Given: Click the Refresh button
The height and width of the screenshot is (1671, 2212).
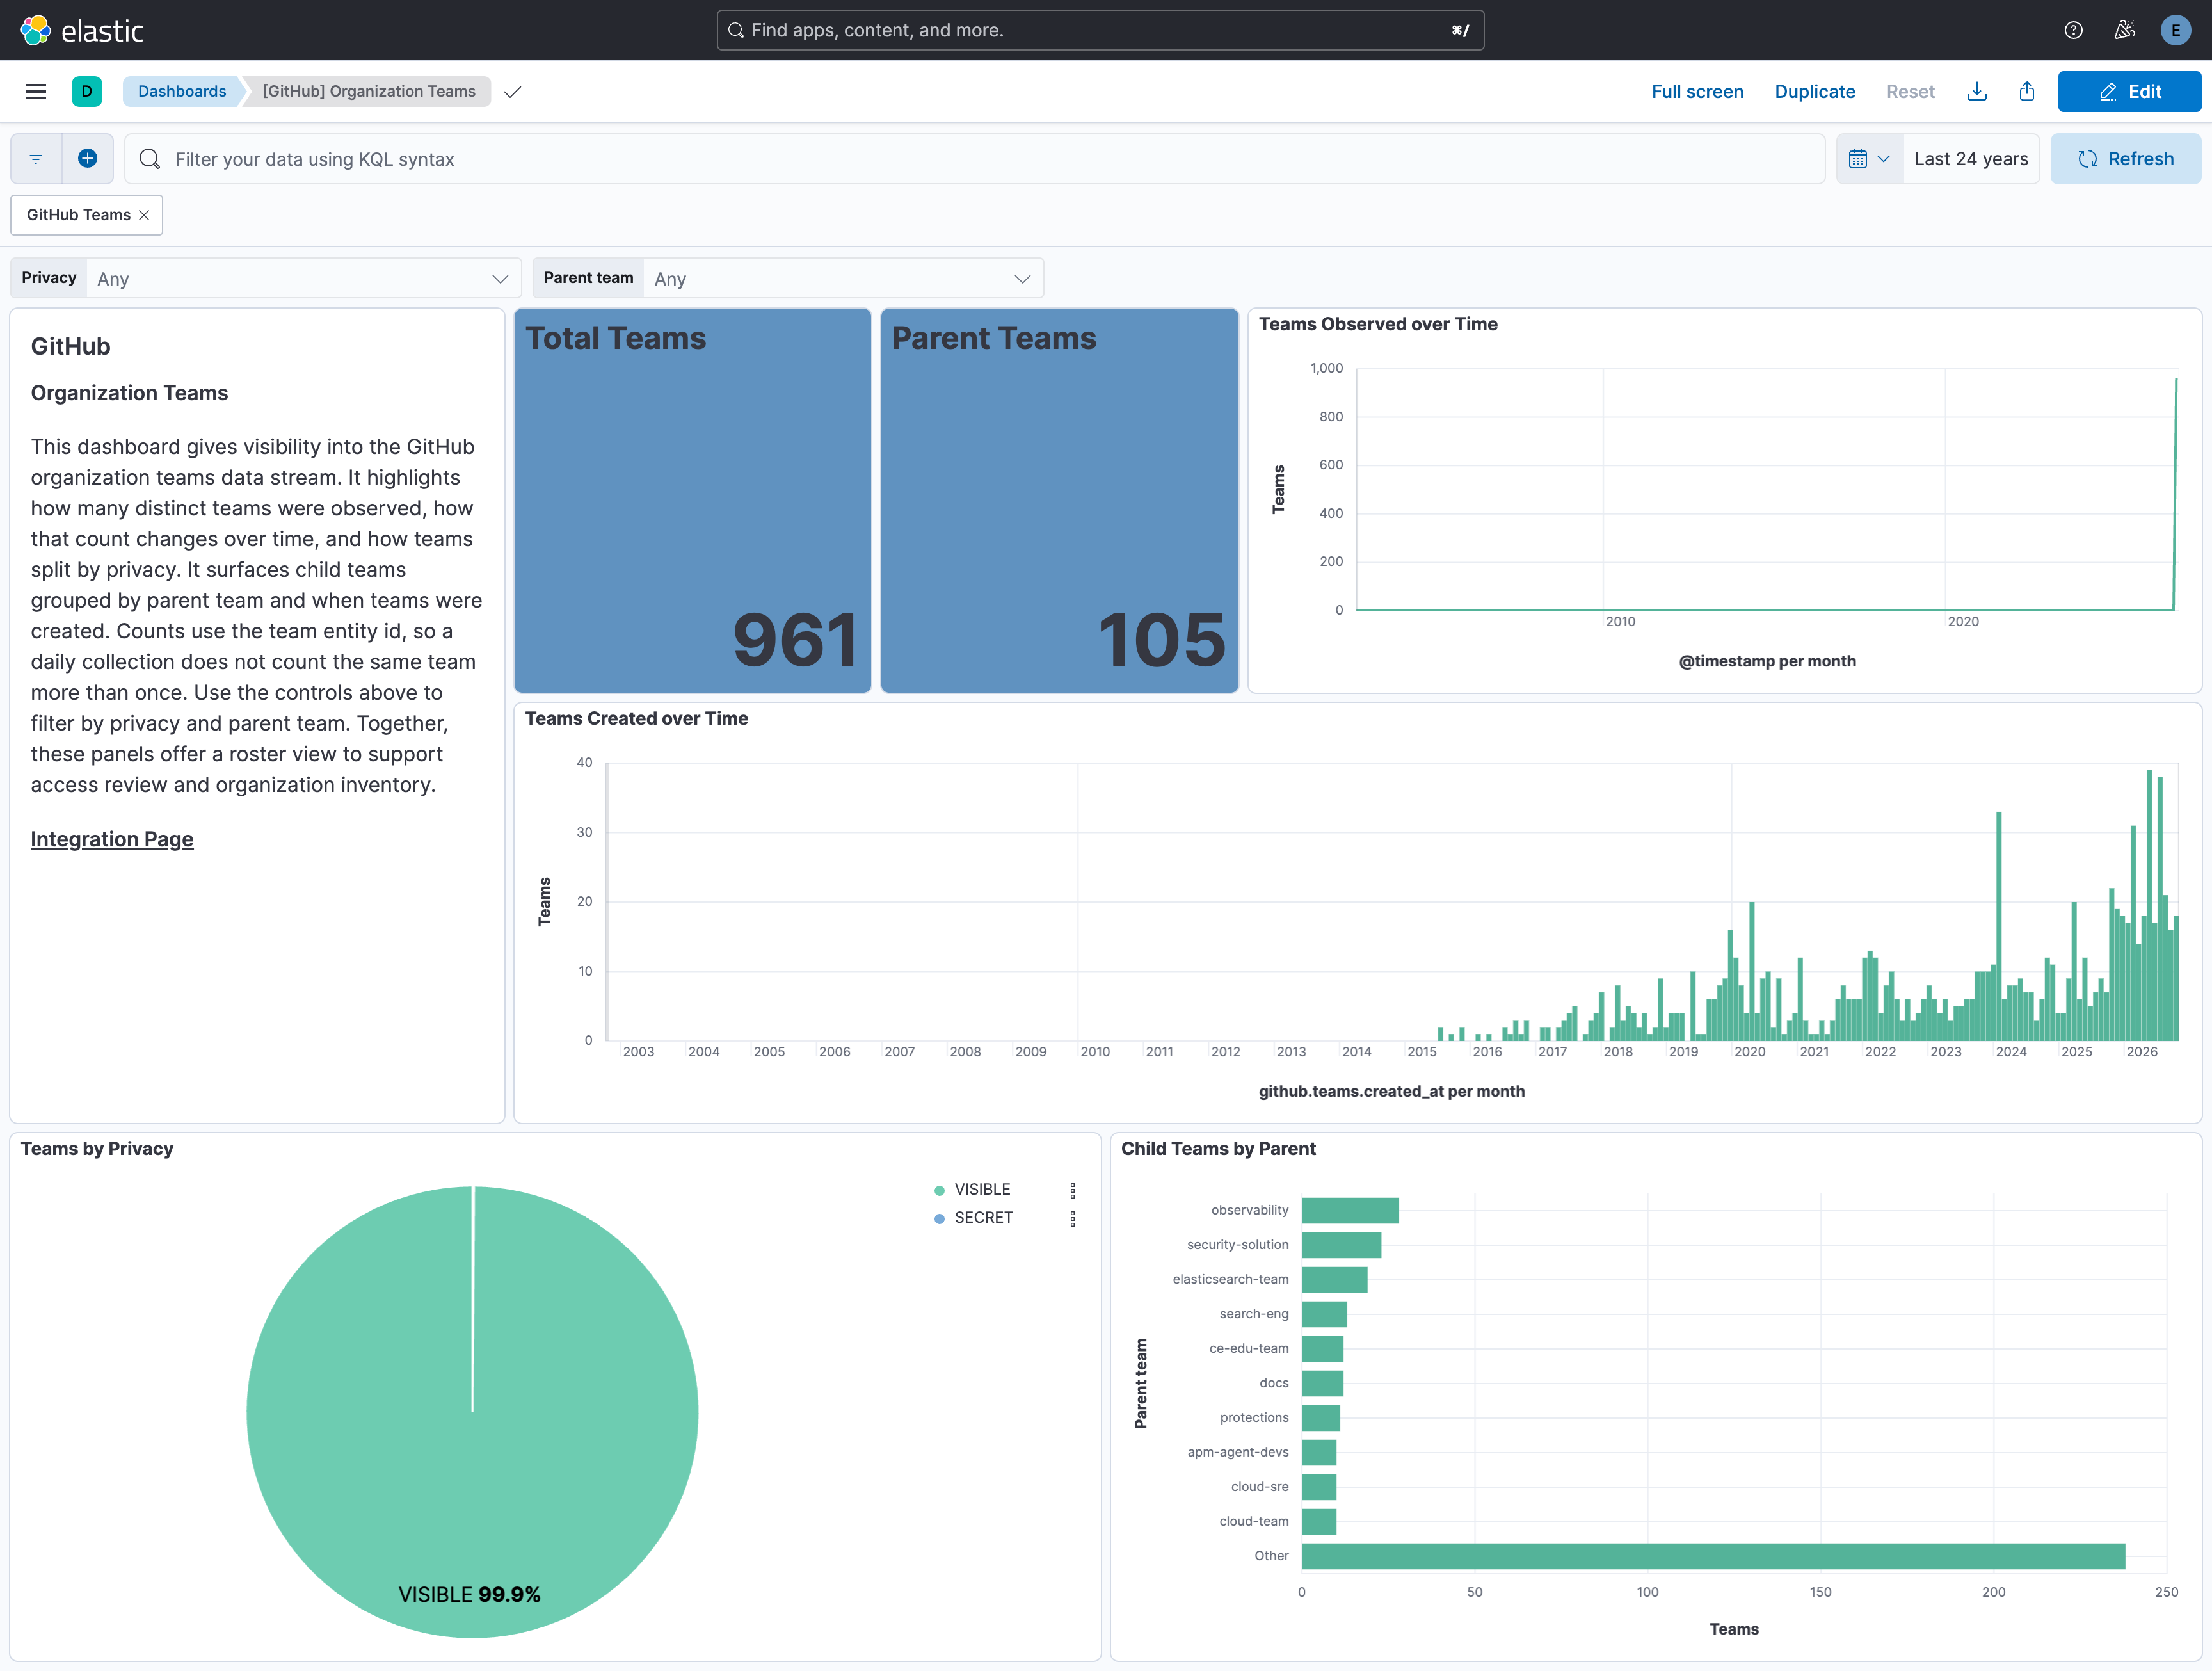Looking at the screenshot, I should pos(2125,159).
